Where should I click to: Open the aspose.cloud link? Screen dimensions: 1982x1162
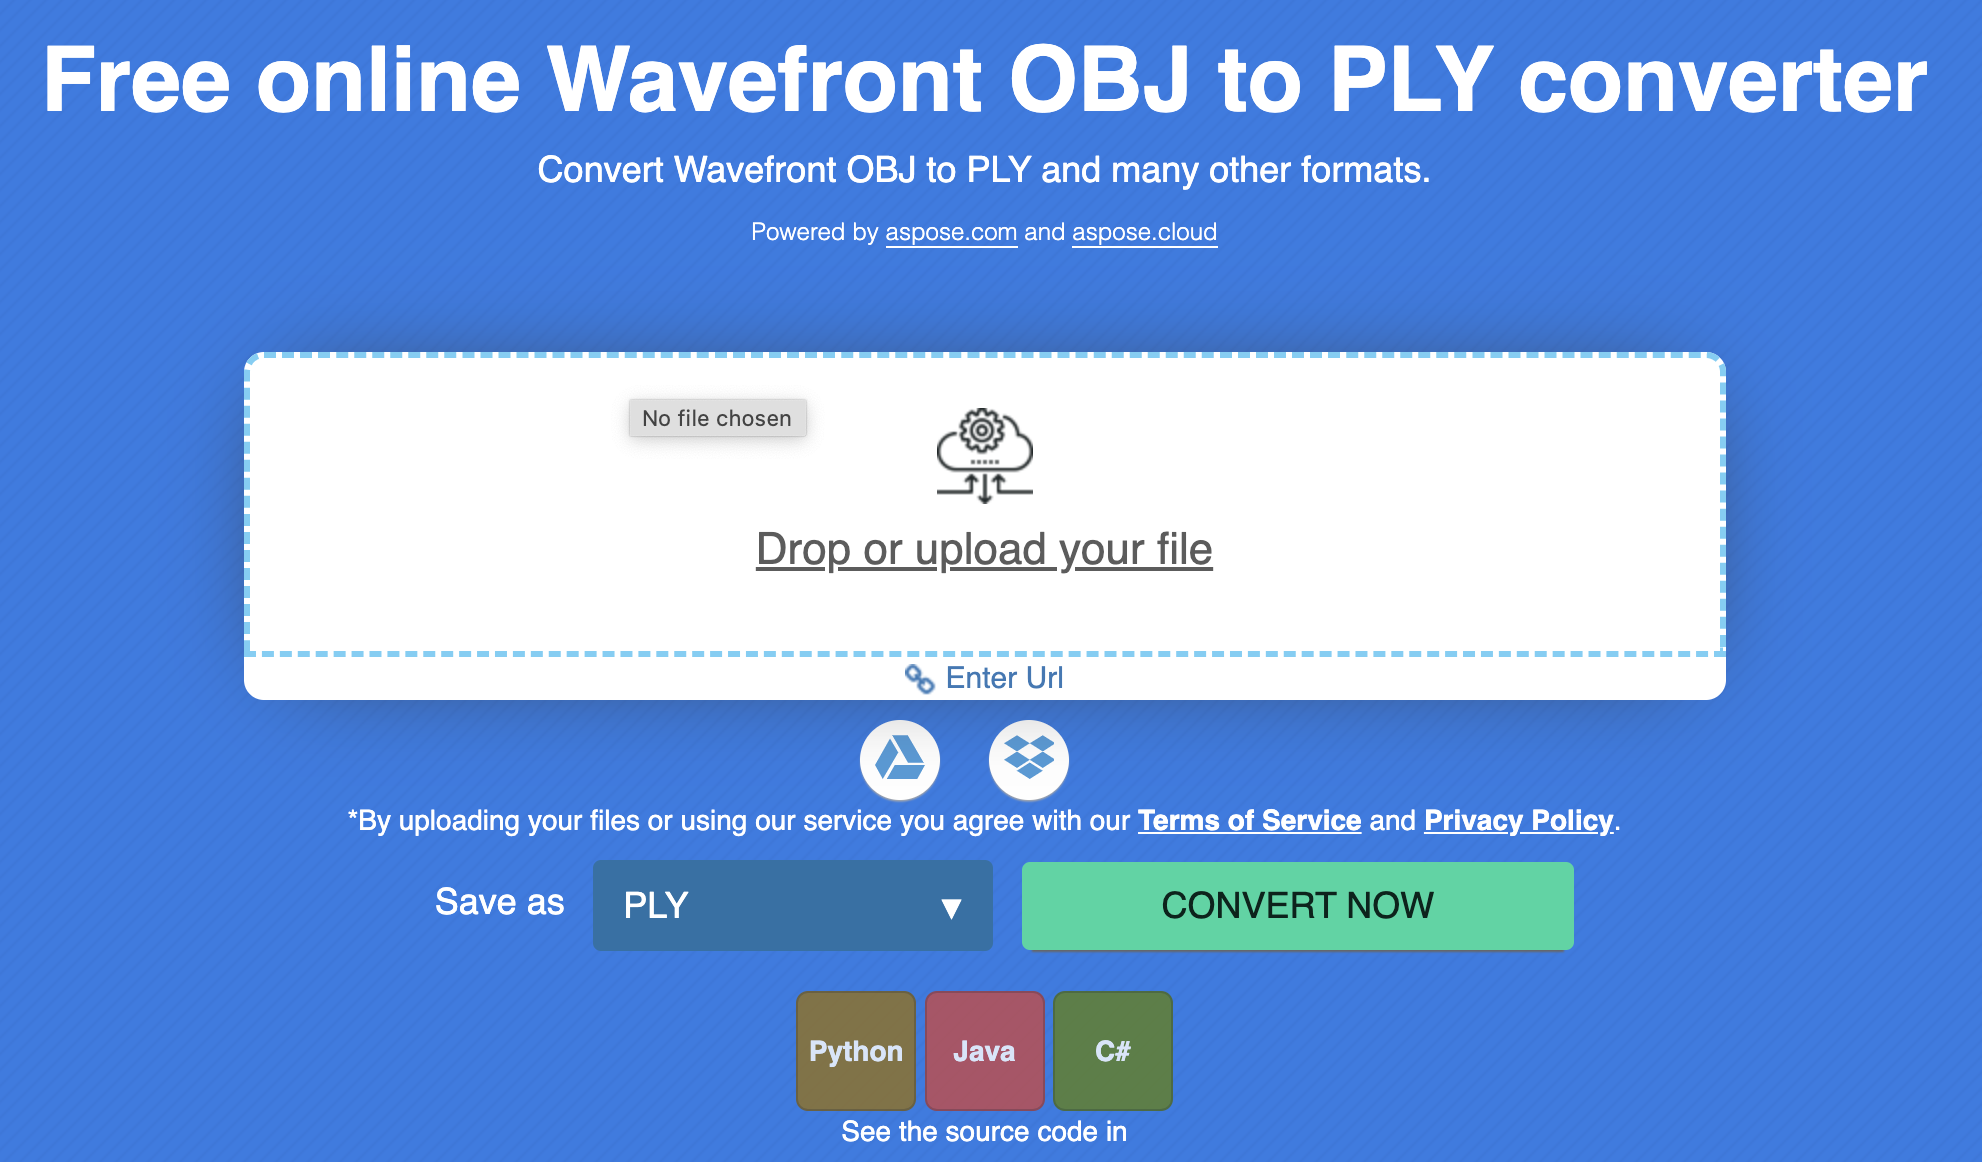coord(1144,232)
